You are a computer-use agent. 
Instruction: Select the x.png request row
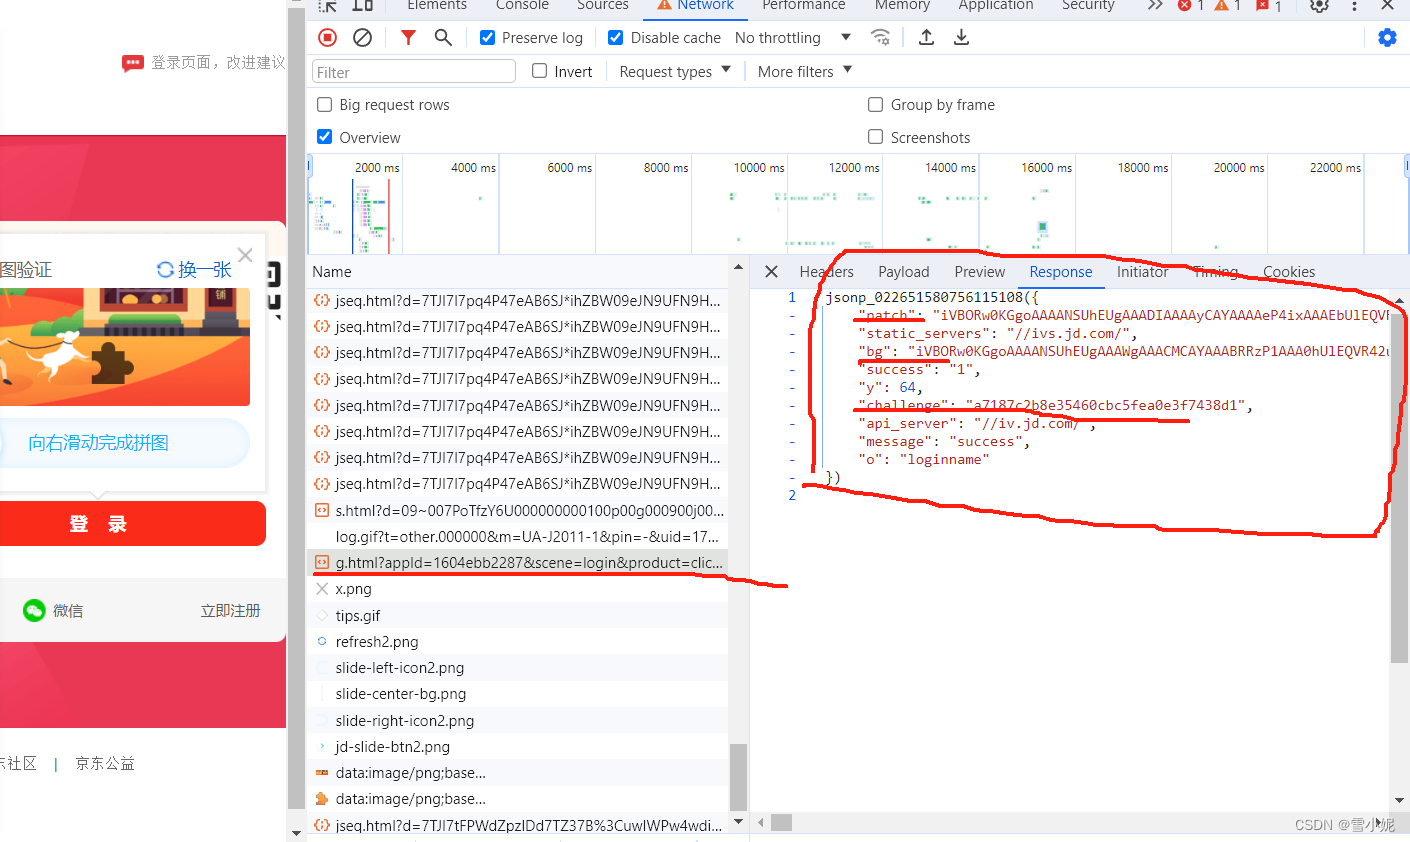tap(518, 589)
